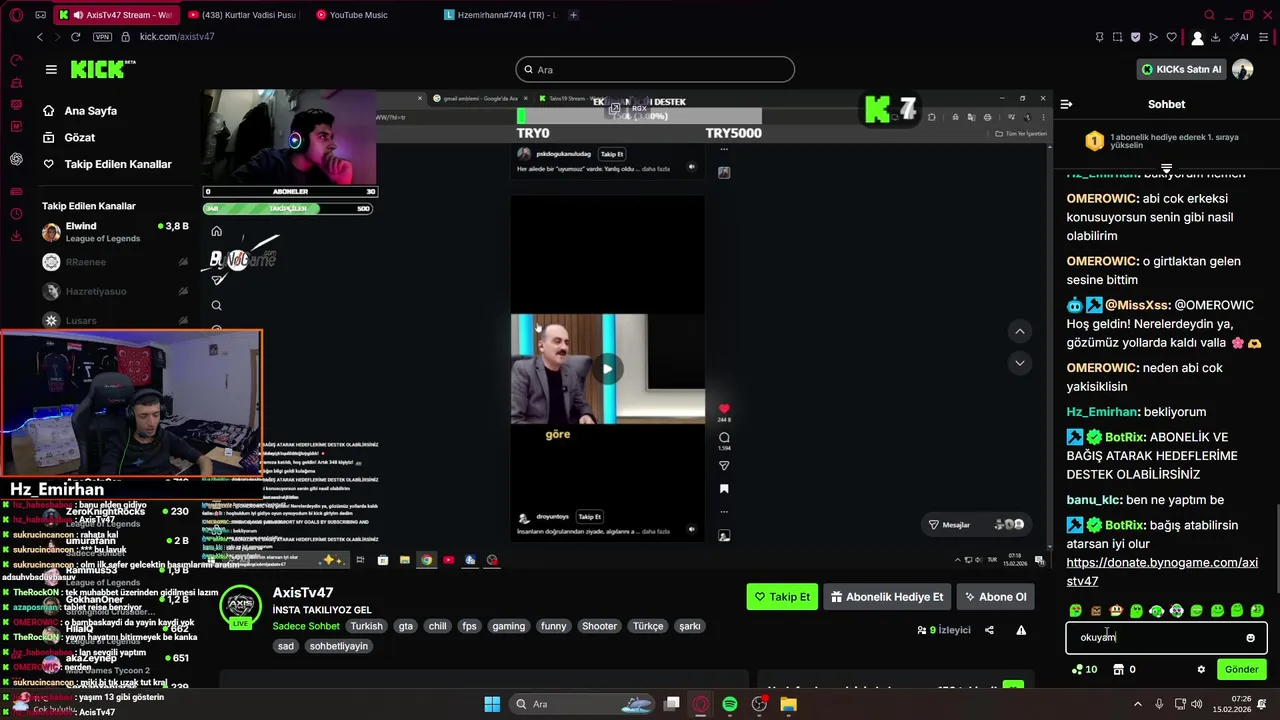This screenshot has height=720, width=1280.
Task: Go back in browser history
Action: (x=39, y=37)
